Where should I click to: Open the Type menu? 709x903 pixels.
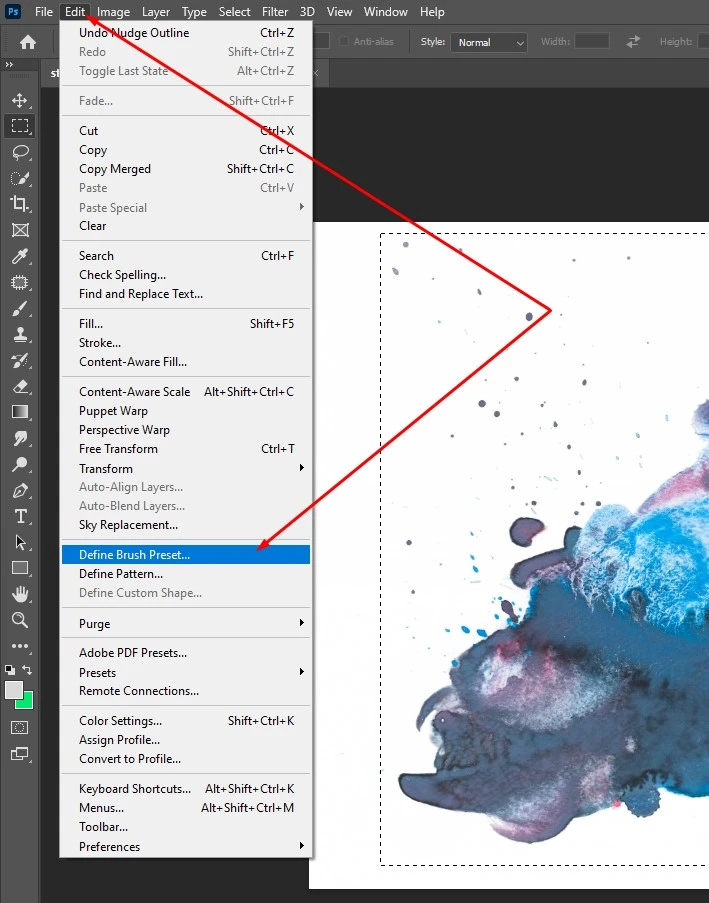[x=194, y=12]
